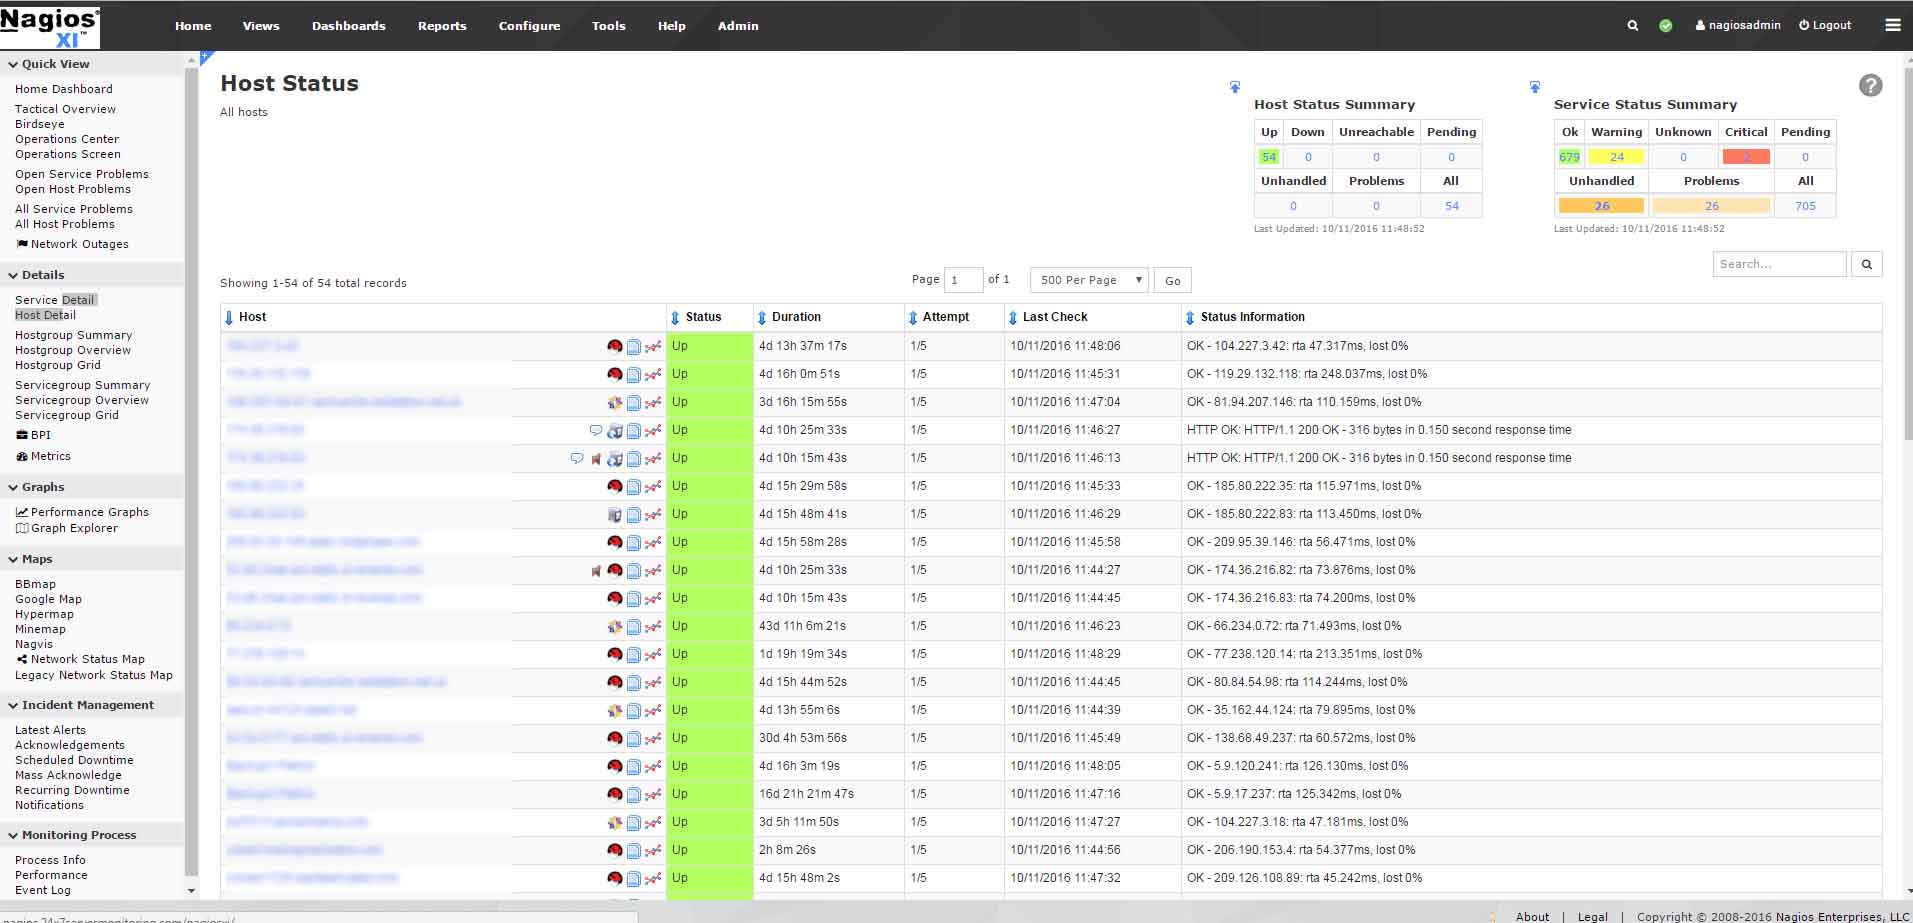Screen dimensions: 1913x923
Task: Click server icon in 185.80.222.83 row
Action: coord(615,515)
